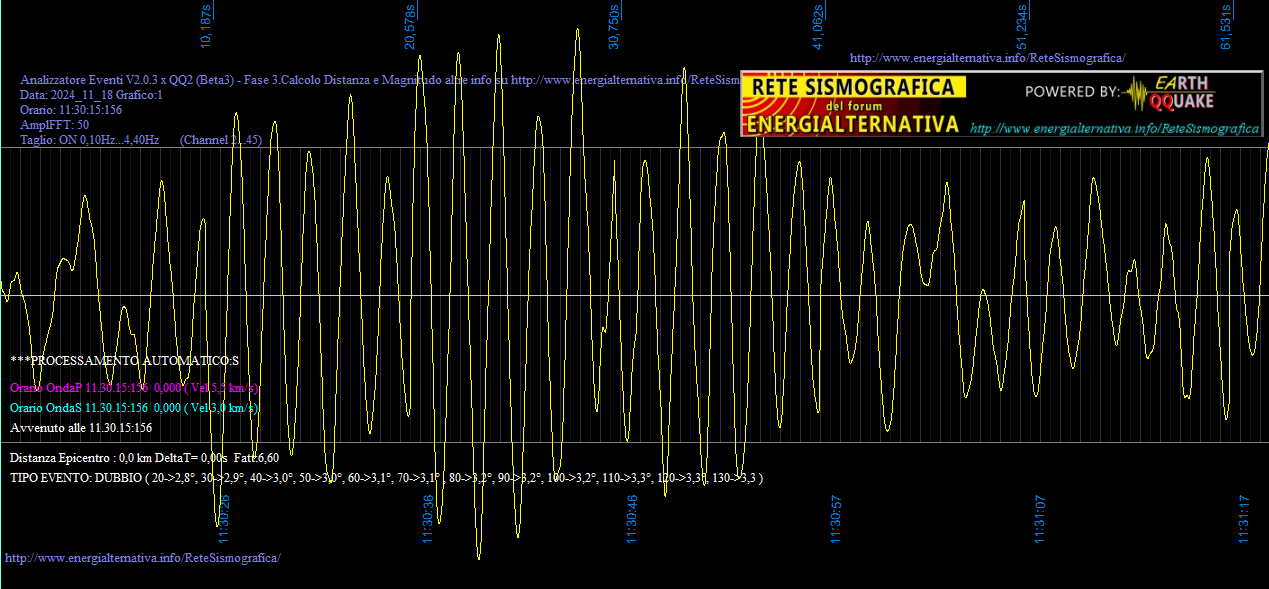This screenshot has height=589, width=1269.
Task: Click the 11:30:26 clock time label
Action: point(225,519)
